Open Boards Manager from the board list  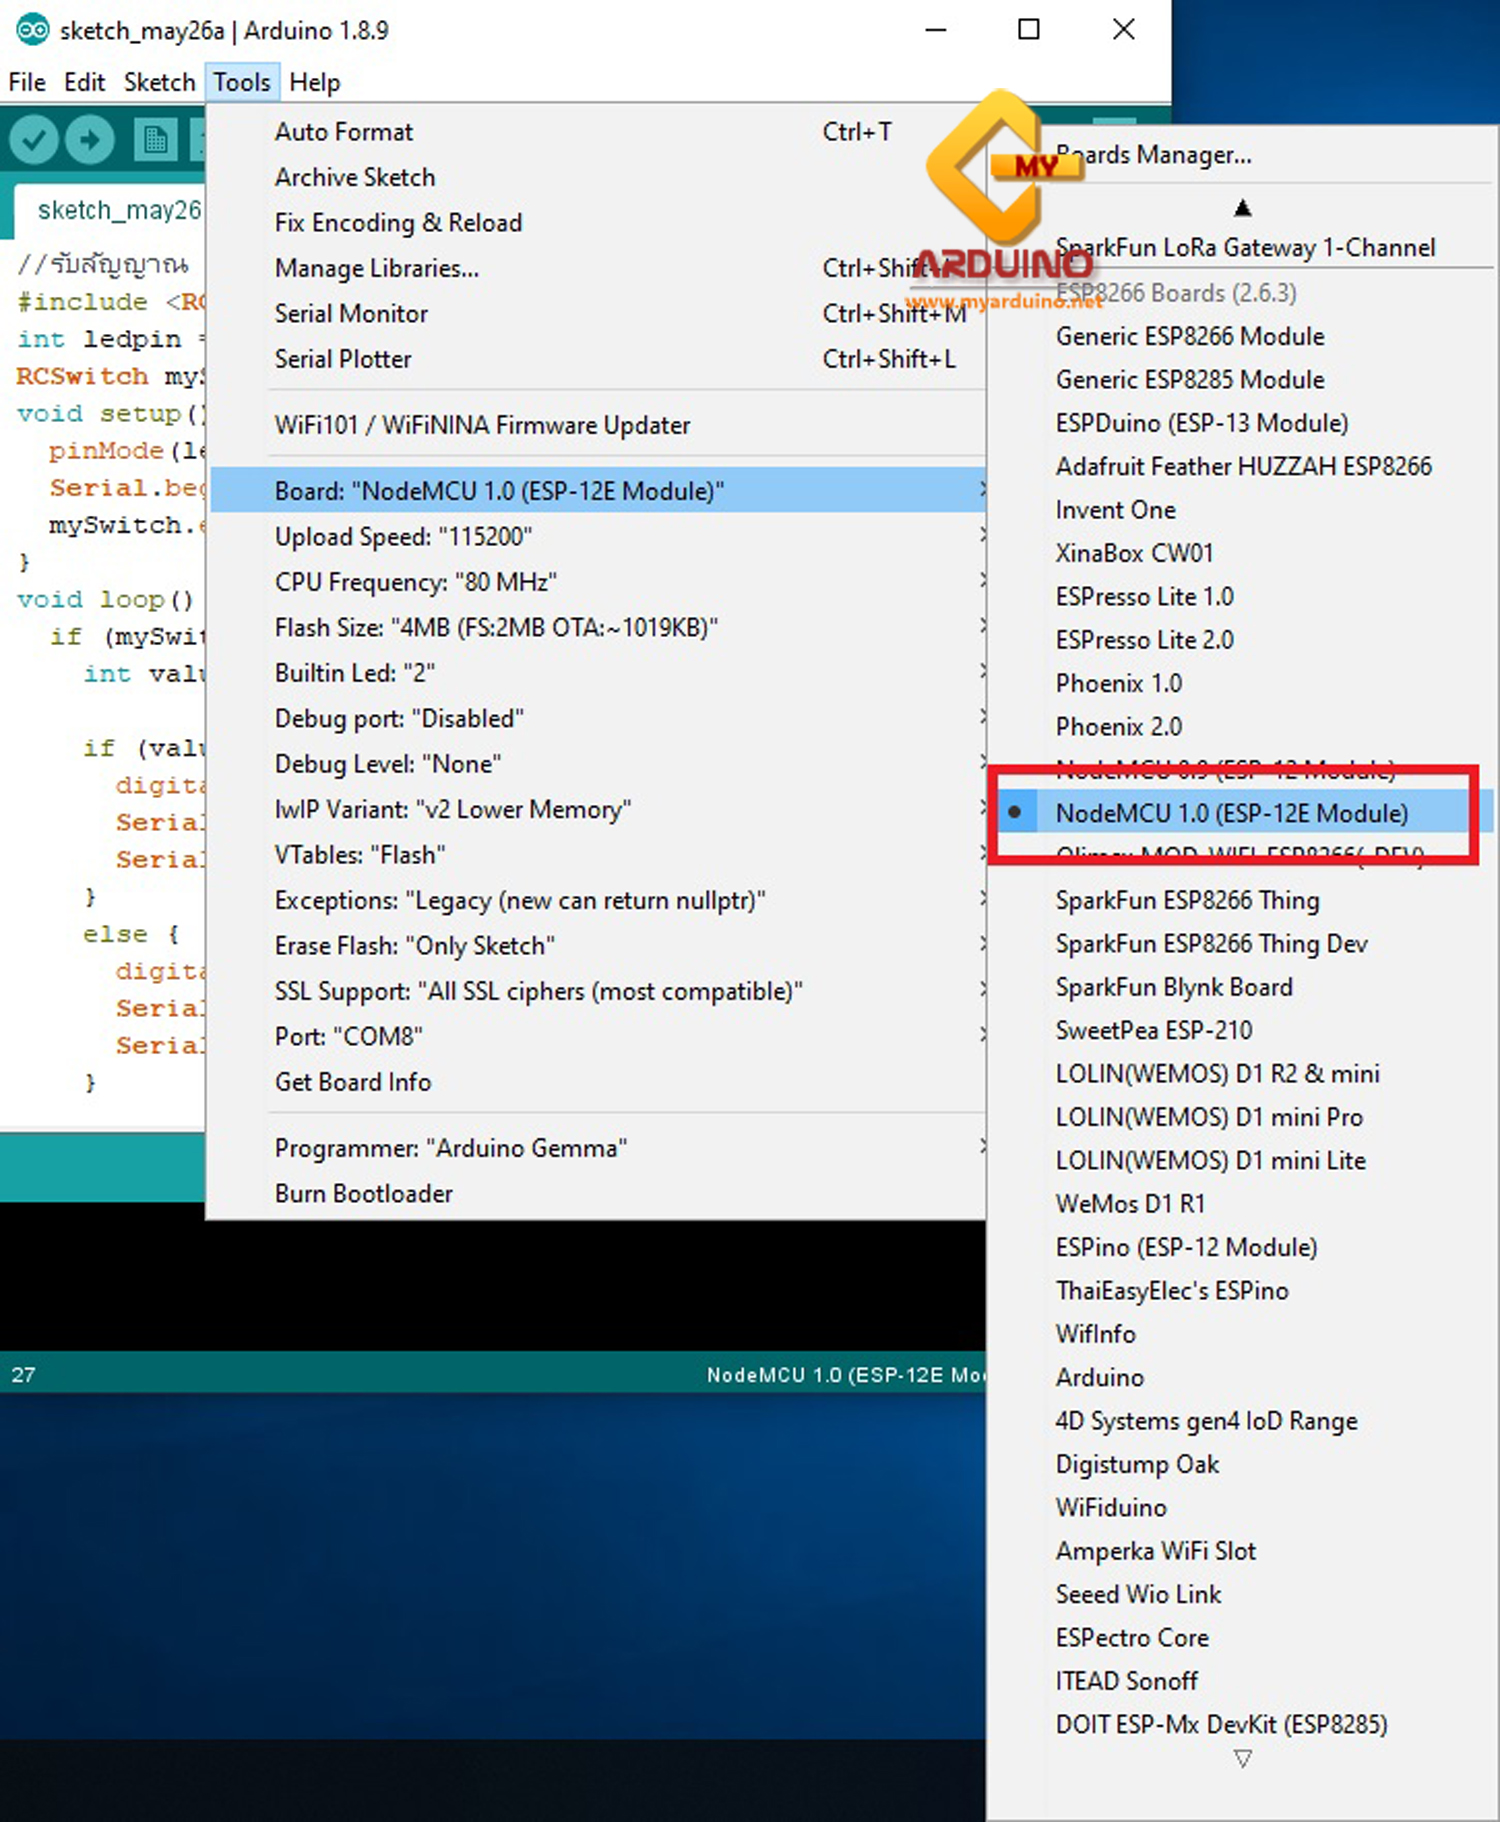point(1153,156)
